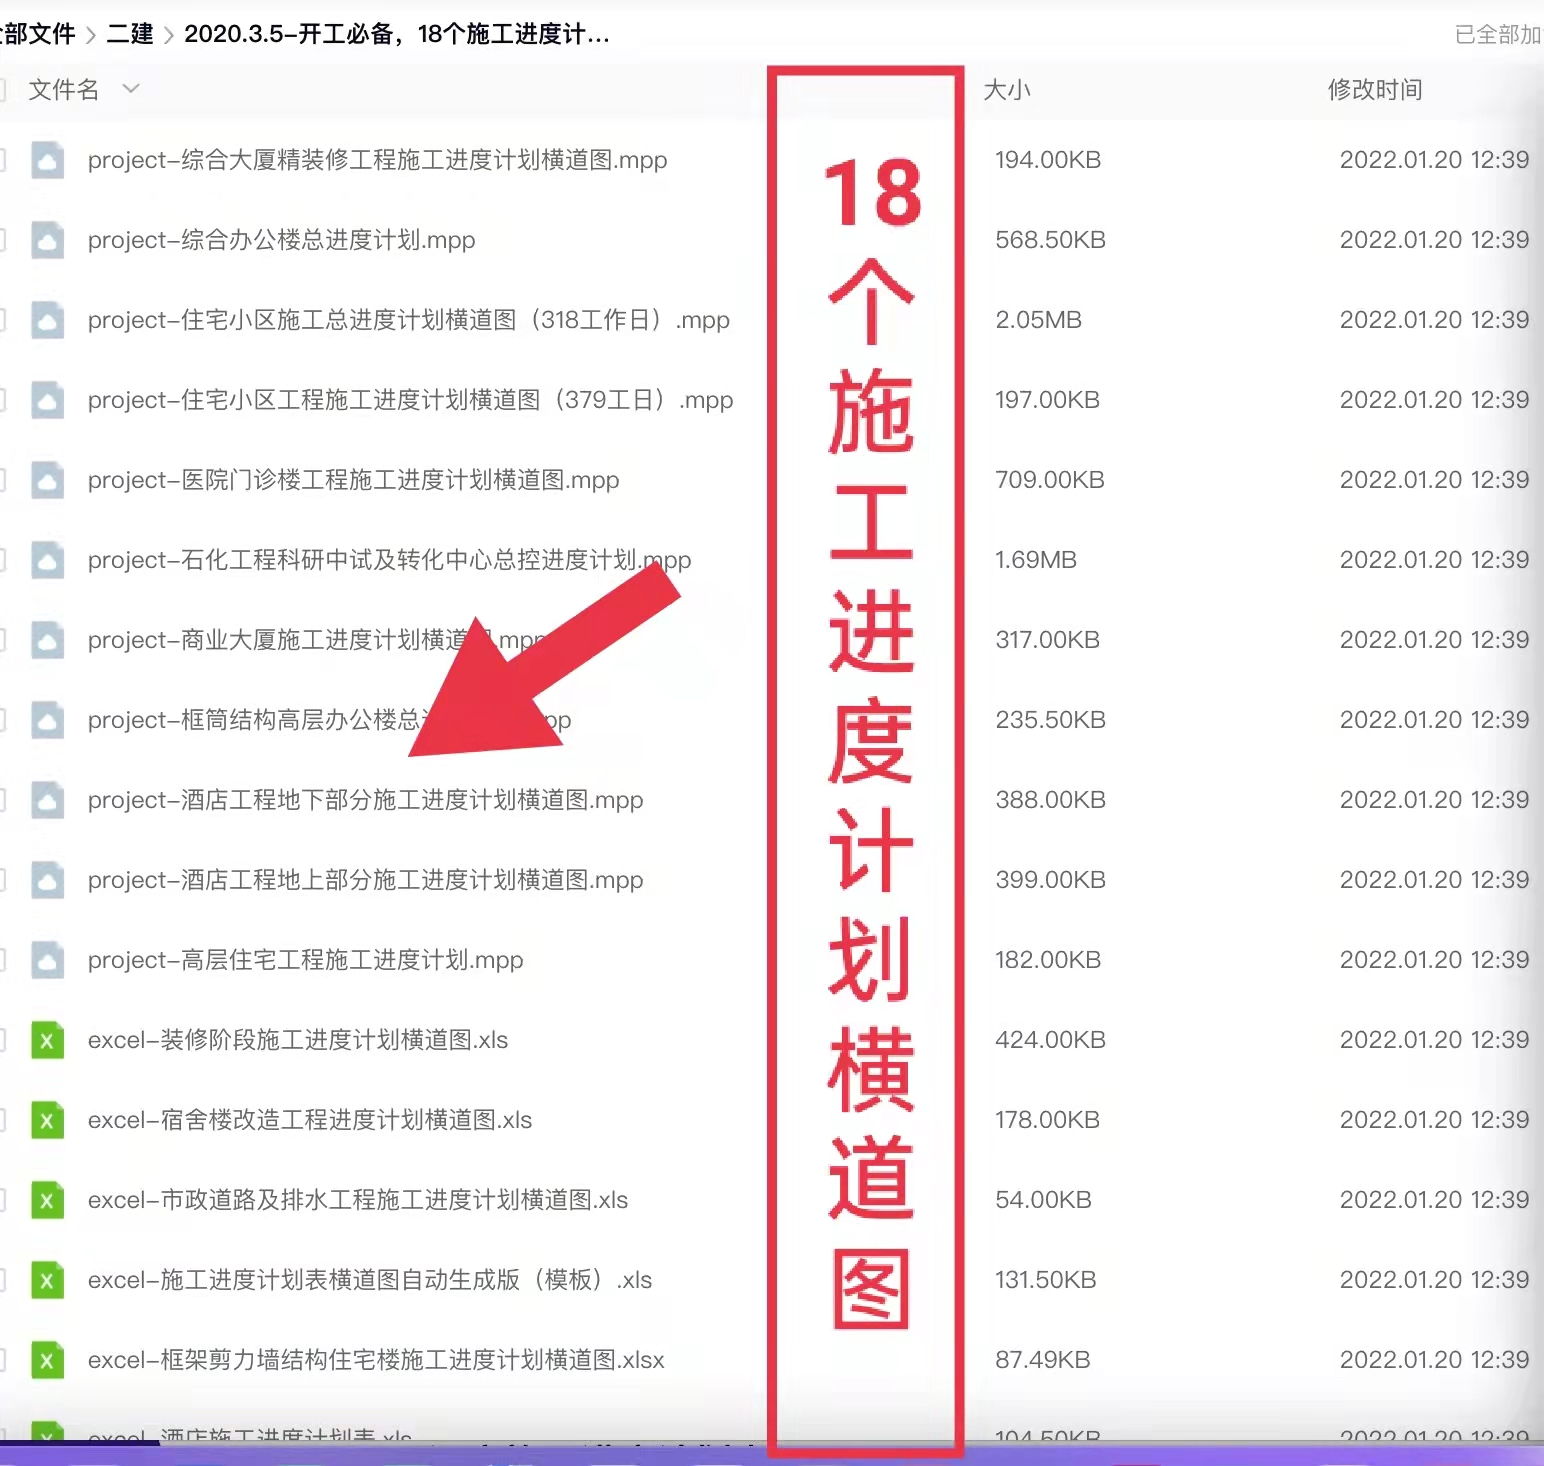Click the file icon for project-综合大厦精装修工程 mpp file
1544x1466 pixels.
point(47,160)
